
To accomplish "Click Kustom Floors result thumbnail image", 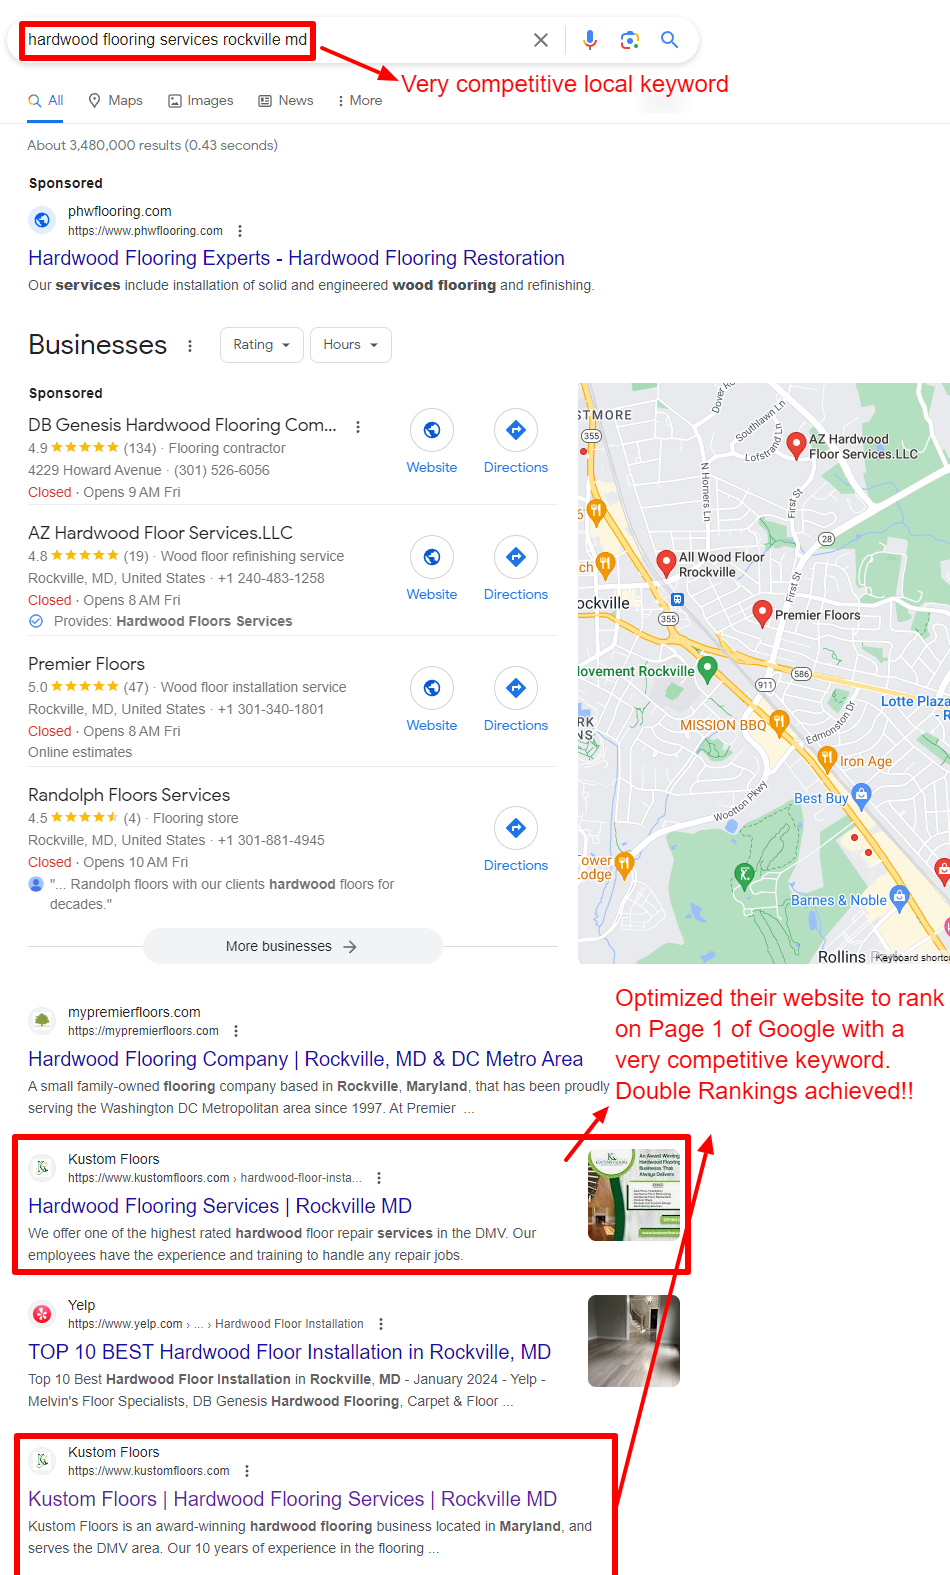I will click(634, 1195).
